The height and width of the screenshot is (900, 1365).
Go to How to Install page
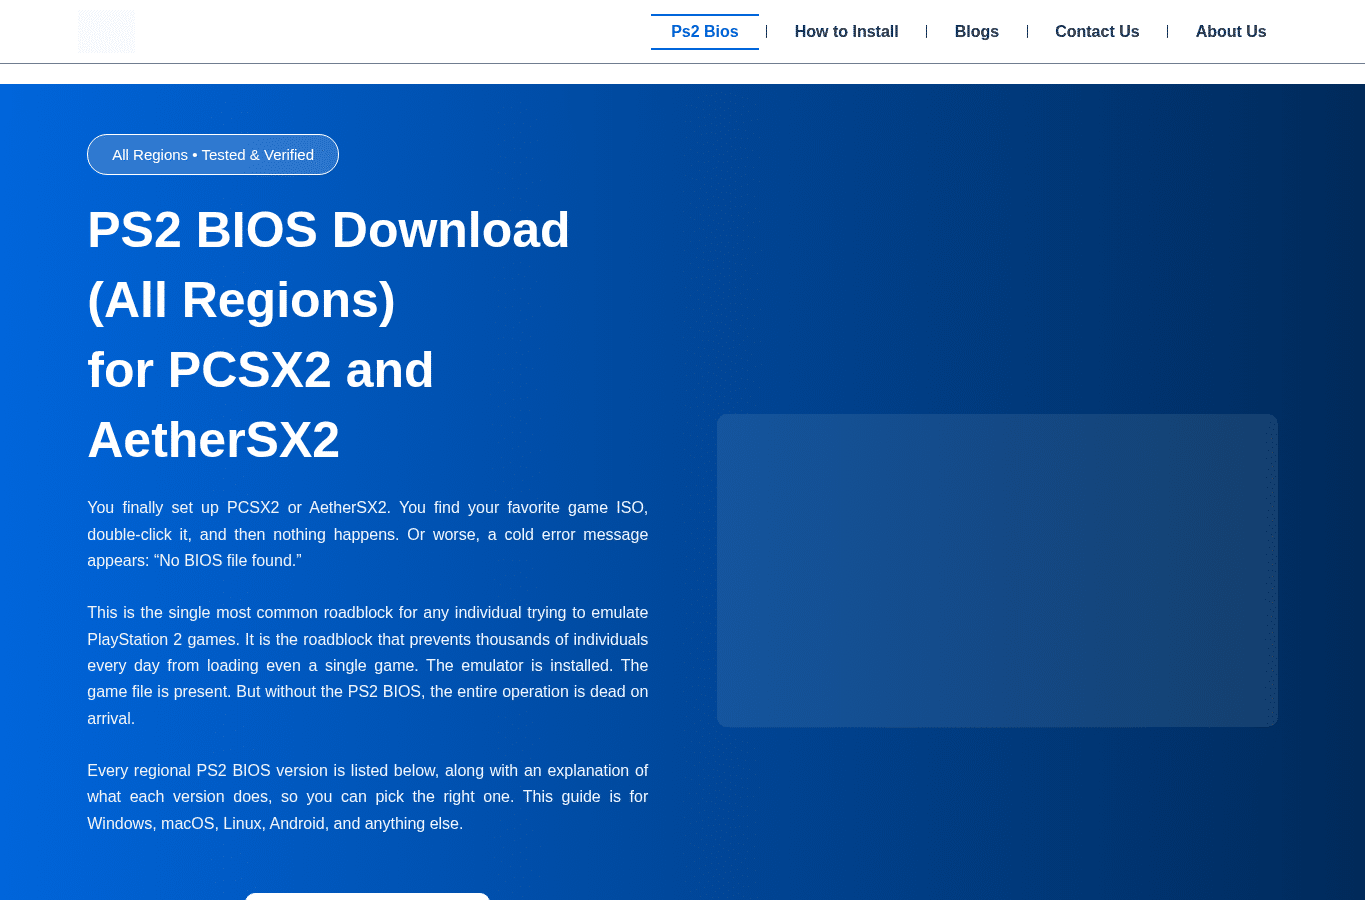pos(846,32)
